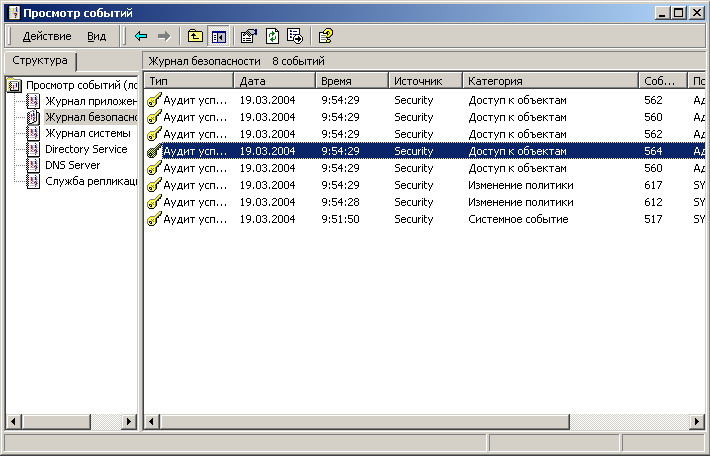Sort by the Дата column header
710x456 pixels.
[274, 81]
